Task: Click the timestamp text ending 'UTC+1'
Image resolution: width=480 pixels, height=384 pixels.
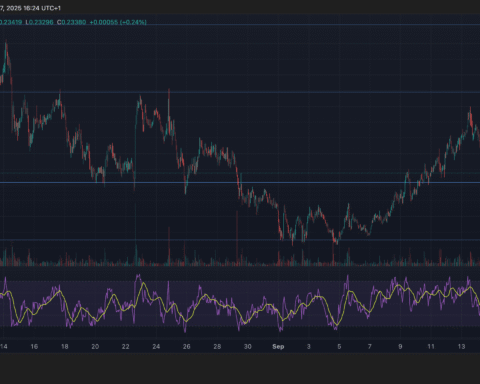Action: pyautogui.click(x=30, y=8)
